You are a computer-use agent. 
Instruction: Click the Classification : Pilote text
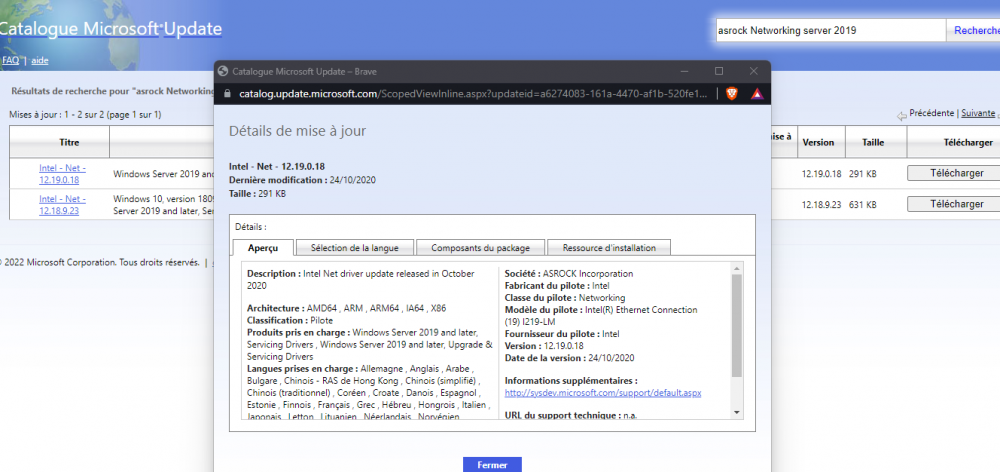click(x=290, y=320)
